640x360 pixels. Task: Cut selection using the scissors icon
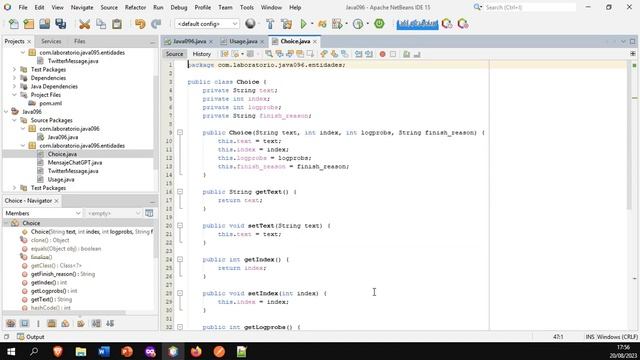[x=84, y=24]
